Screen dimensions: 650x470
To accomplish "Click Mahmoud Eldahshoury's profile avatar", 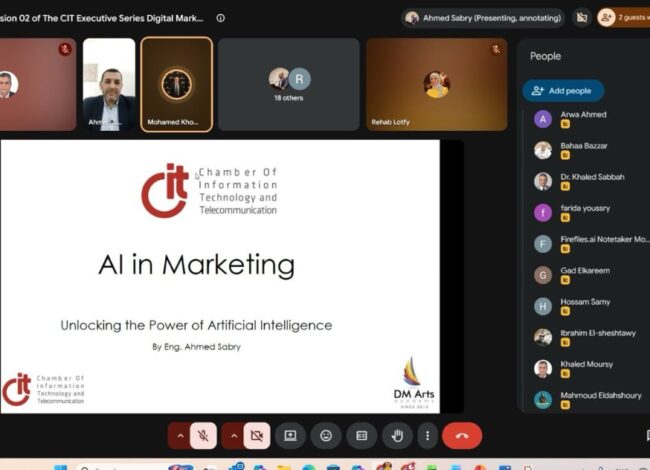I will [543, 400].
